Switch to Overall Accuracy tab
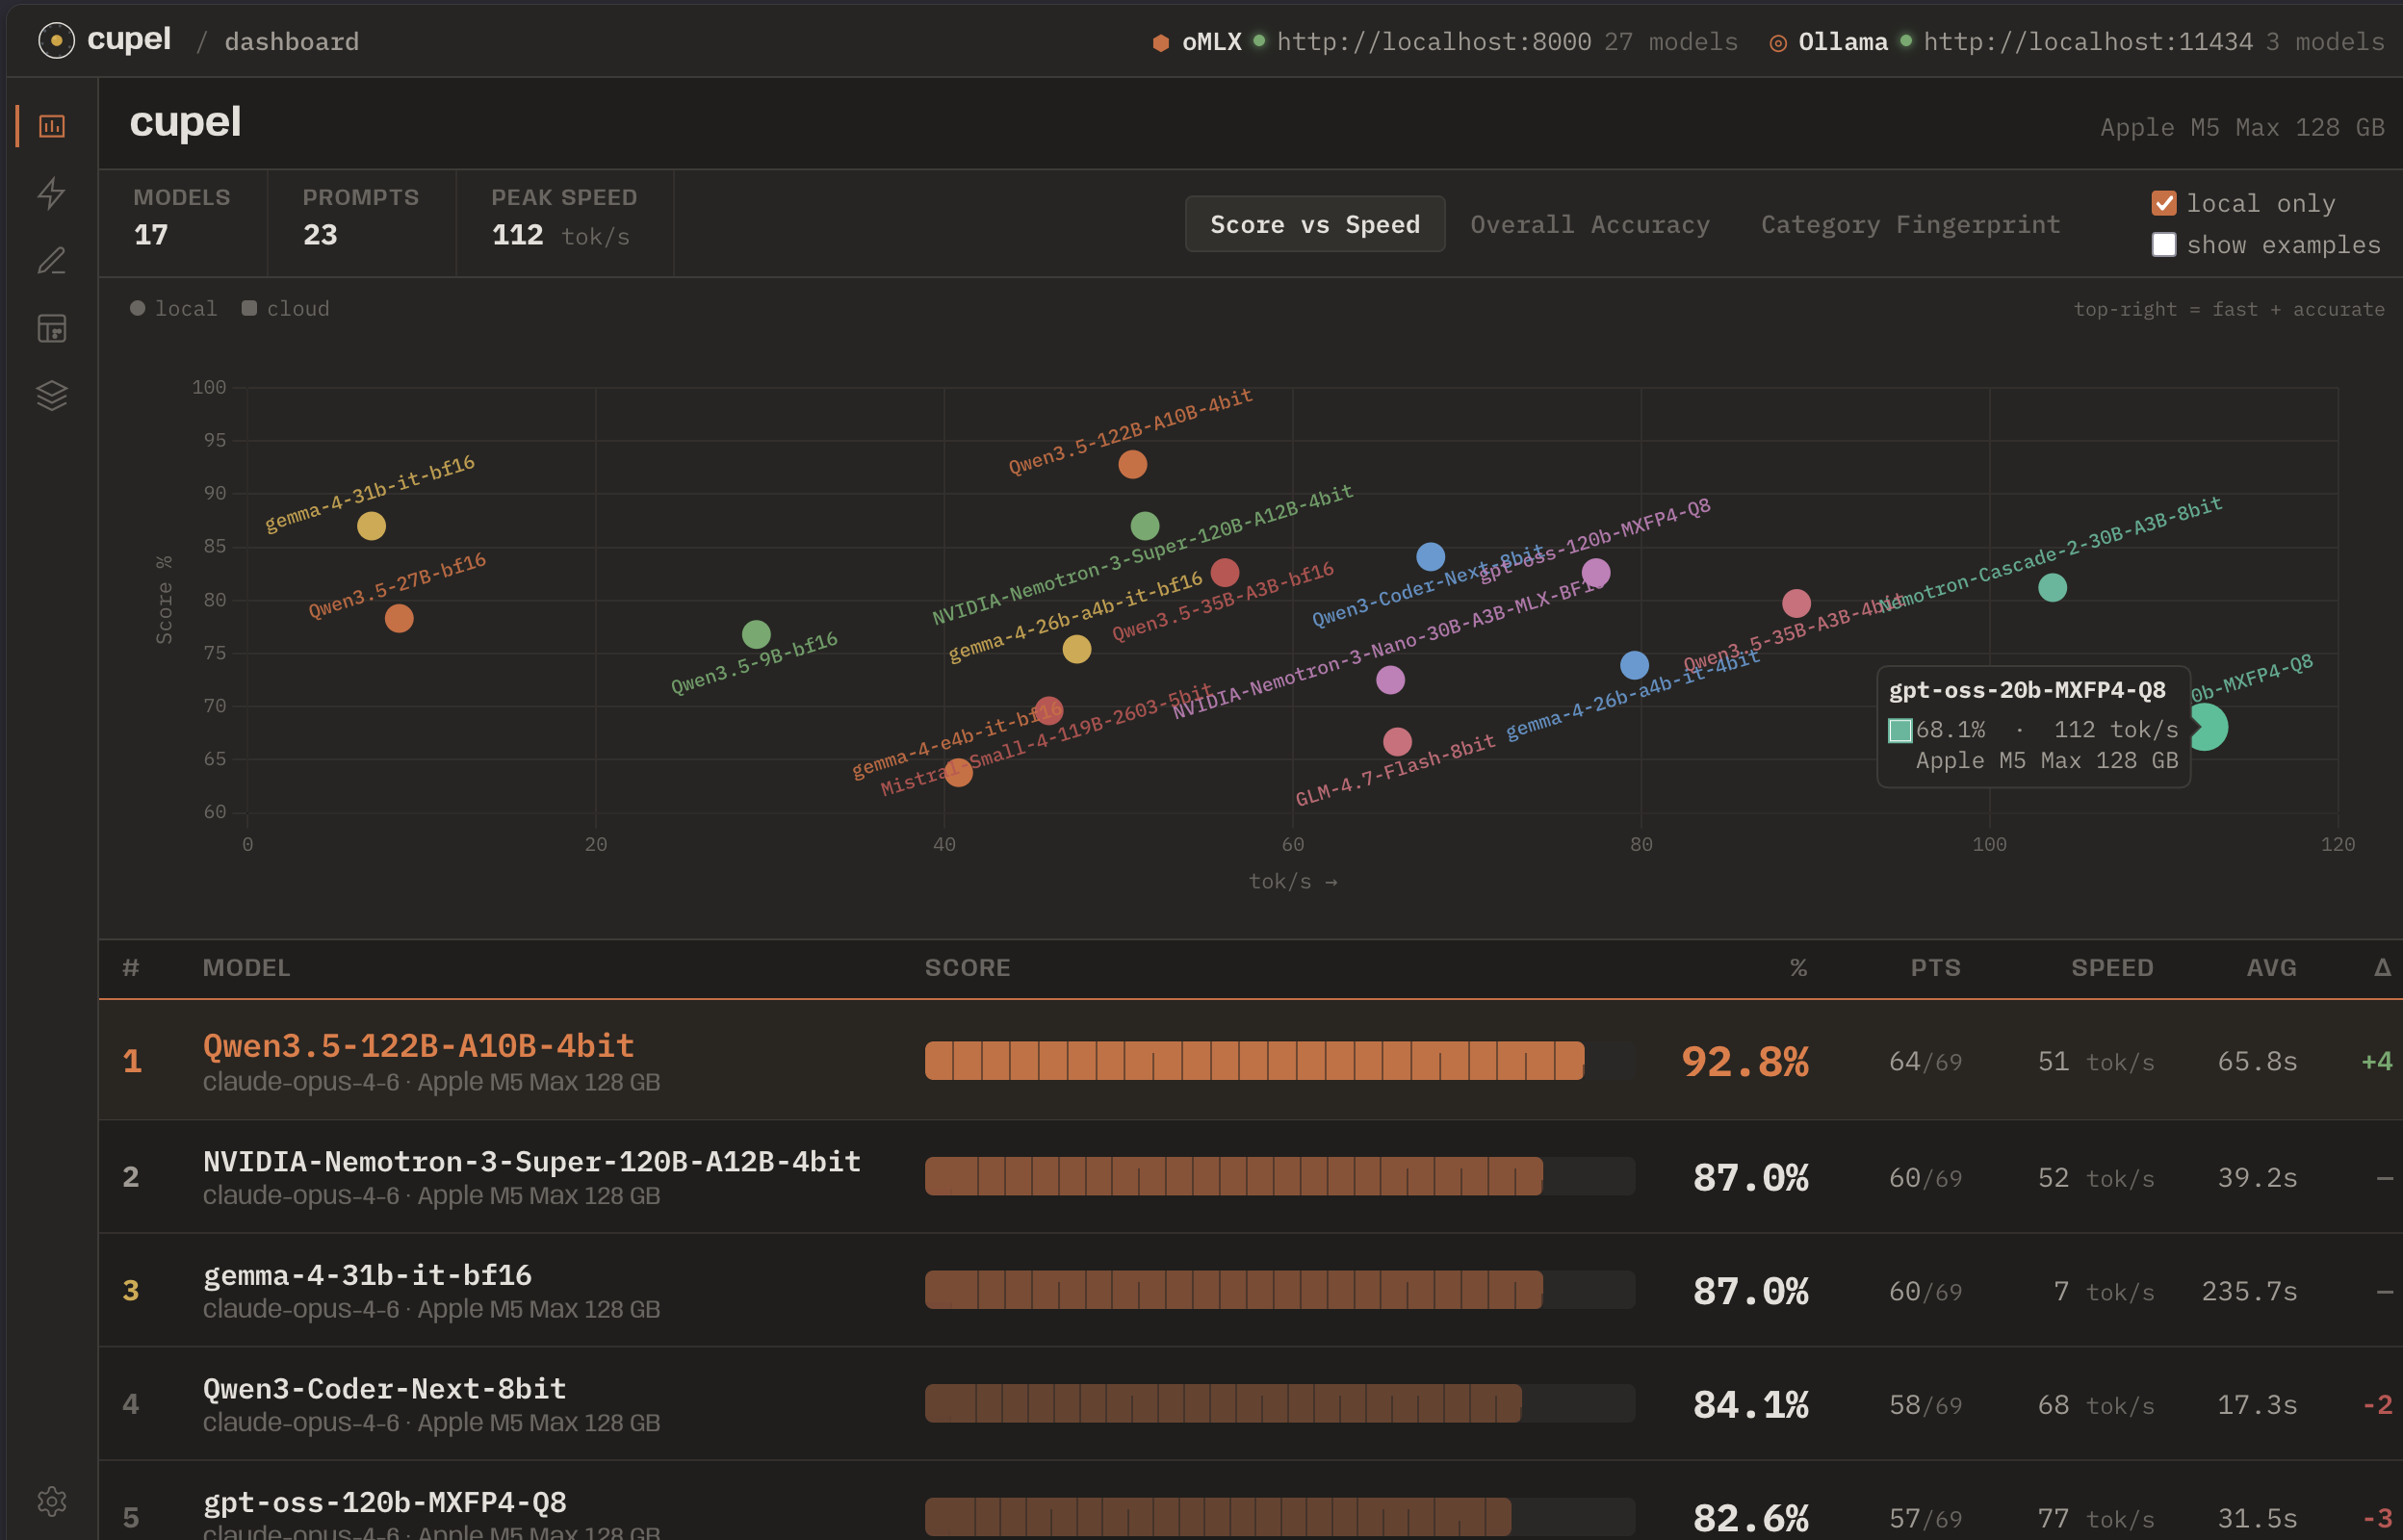Screen dimensions: 2403x1540 [1589, 225]
